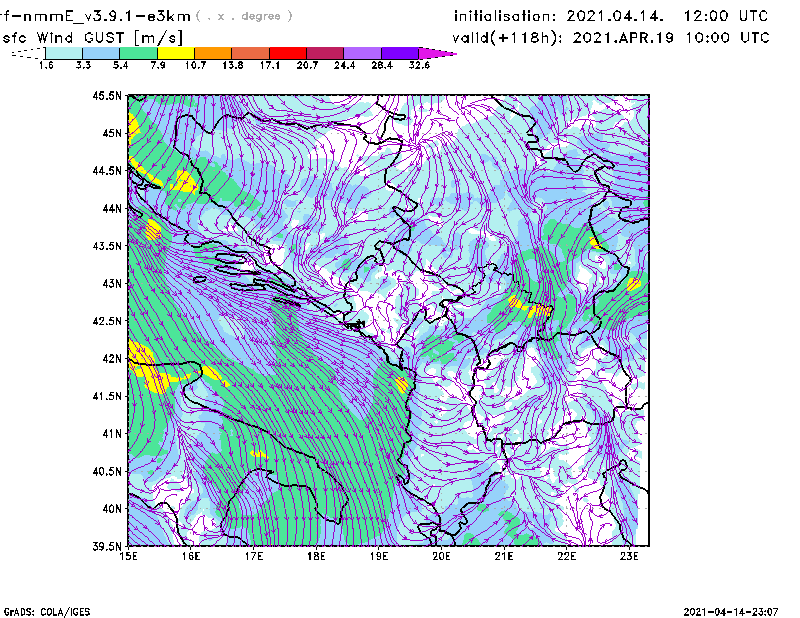Click the 22E longitude label

click(566, 556)
